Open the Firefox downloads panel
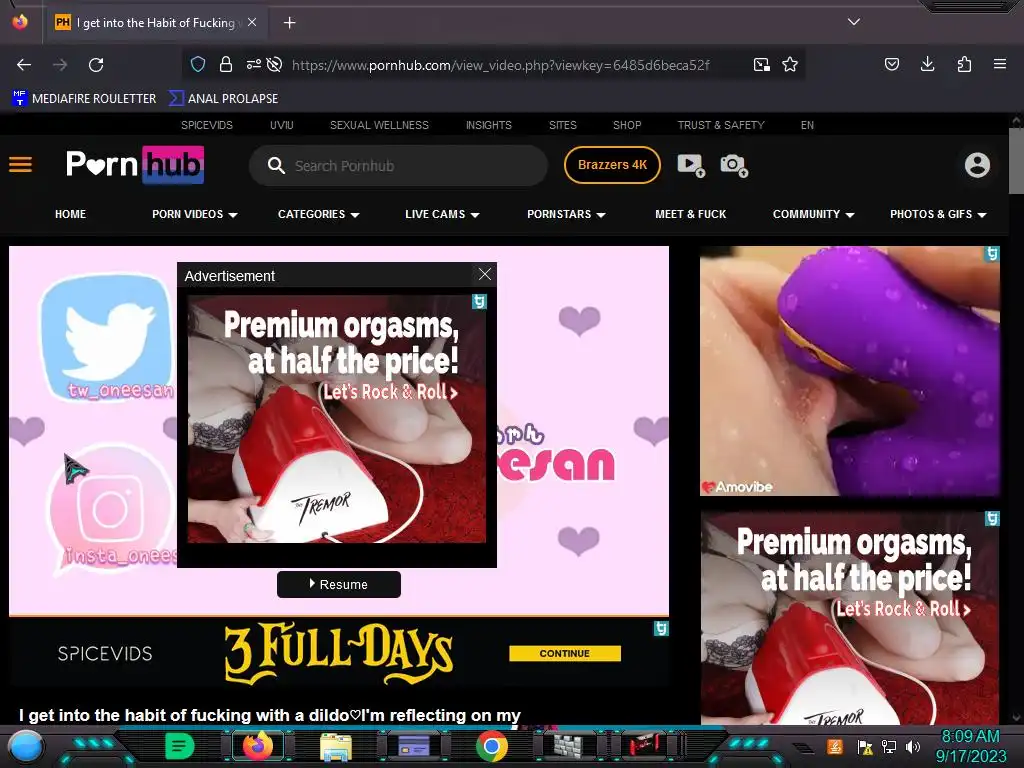This screenshot has height=768, width=1024. point(927,64)
